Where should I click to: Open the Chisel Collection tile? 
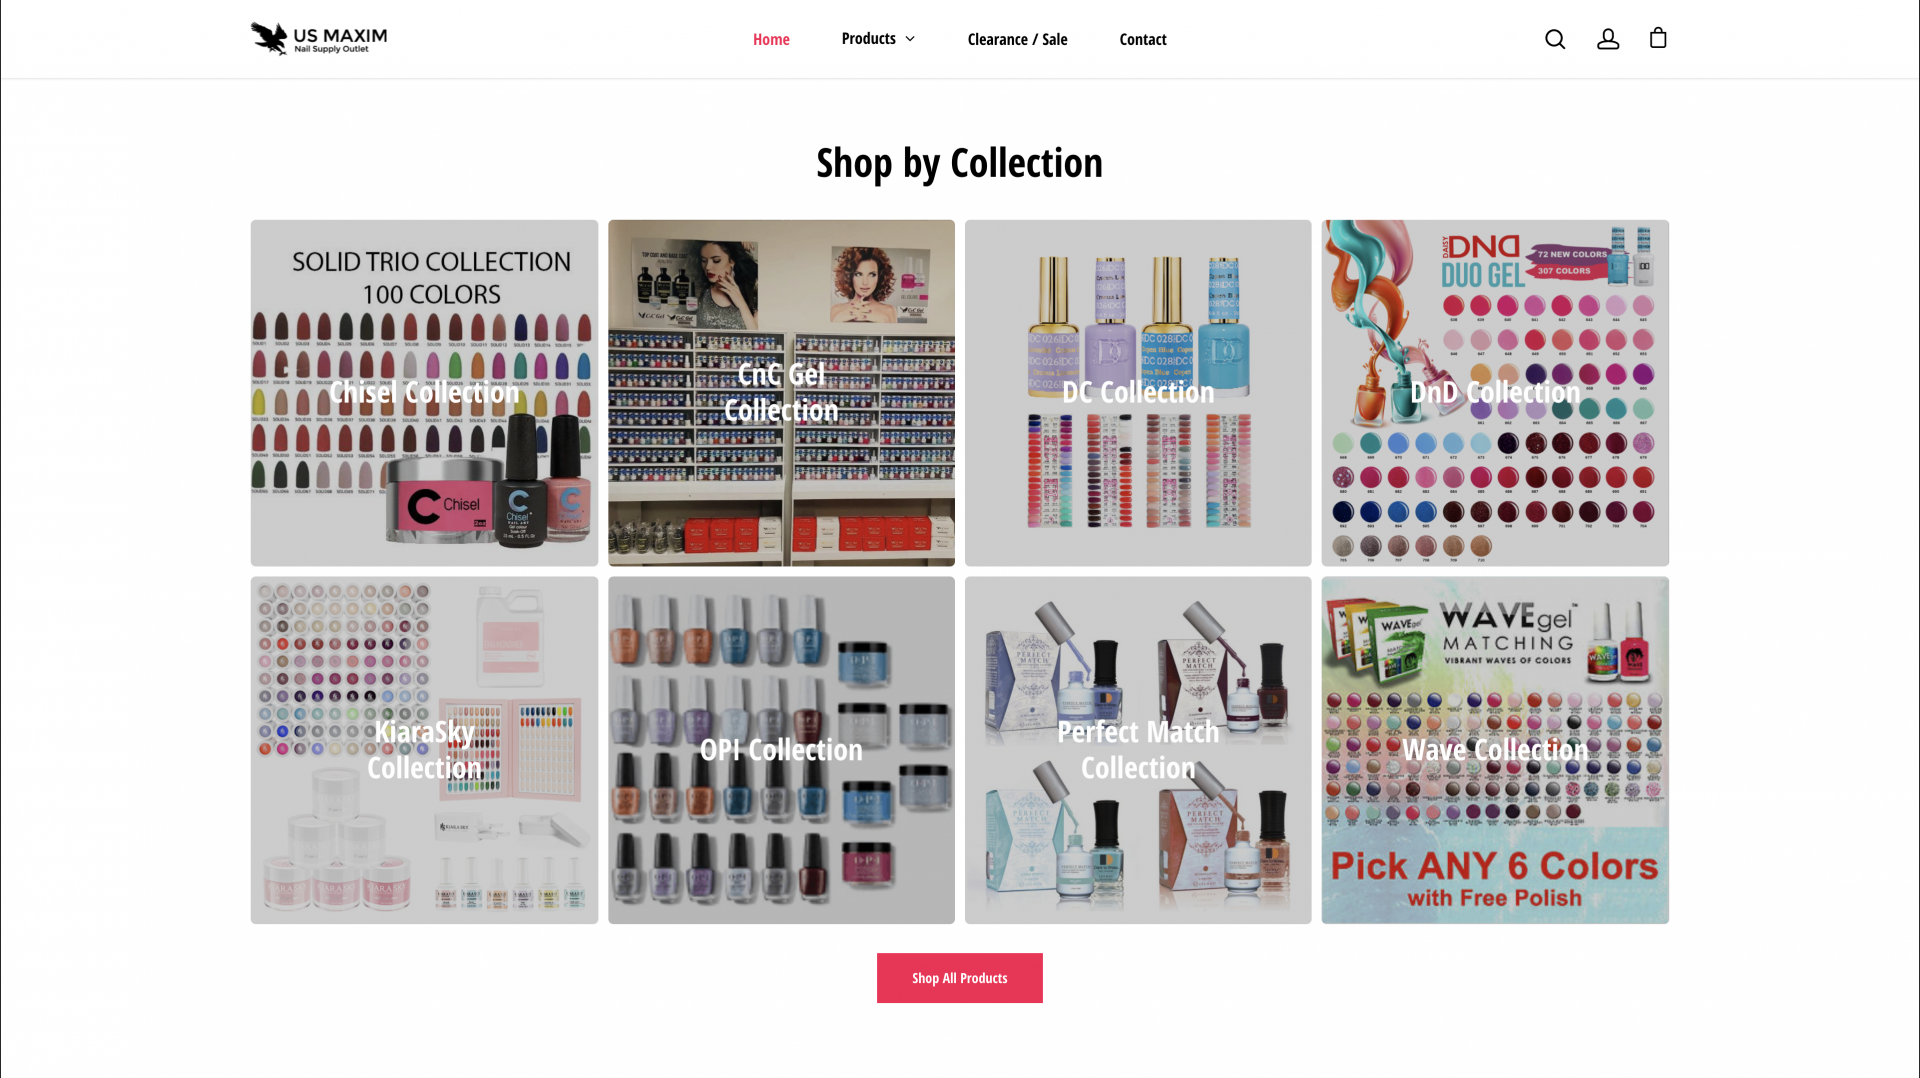point(424,393)
